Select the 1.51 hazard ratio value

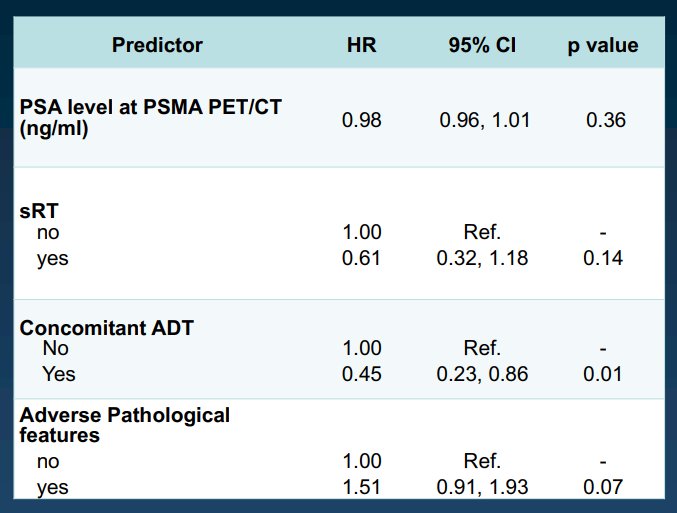click(361, 488)
